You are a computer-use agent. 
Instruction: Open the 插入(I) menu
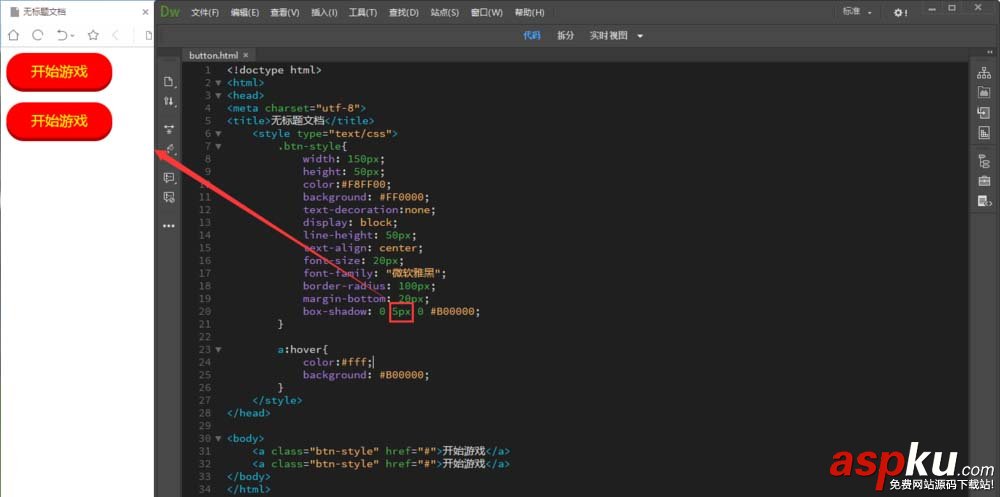point(324,13)
